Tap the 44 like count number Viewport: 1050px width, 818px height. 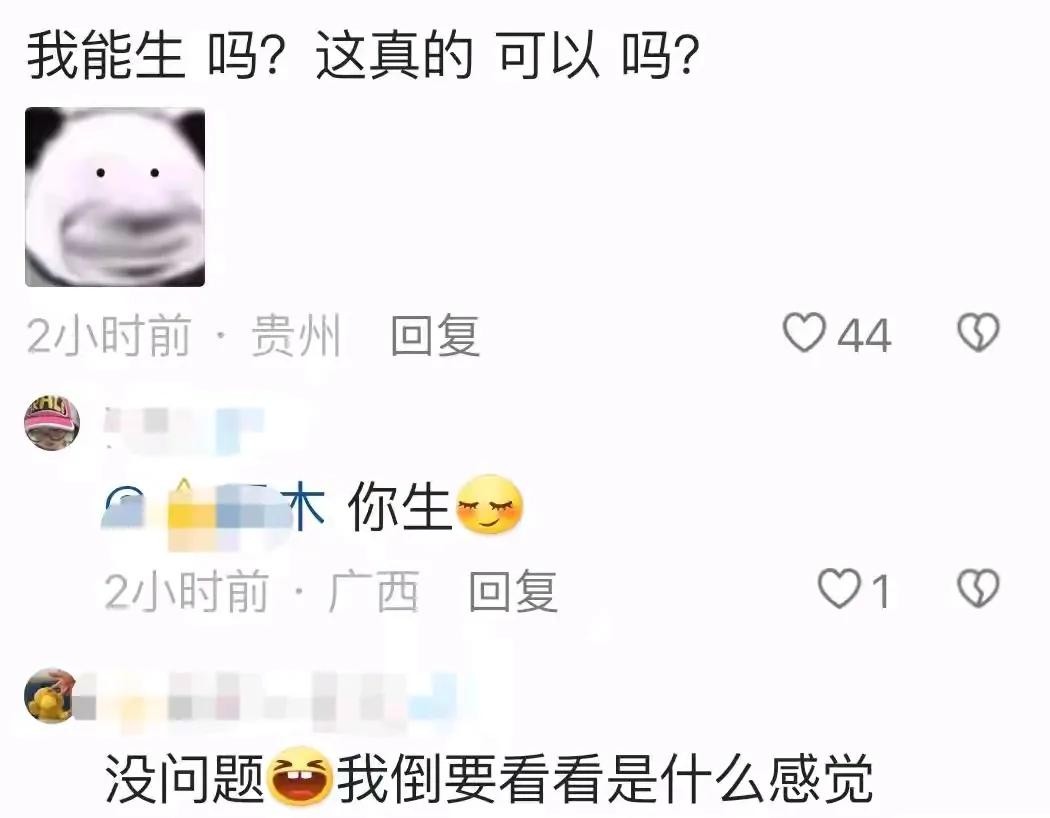click(x=864, y=335)
